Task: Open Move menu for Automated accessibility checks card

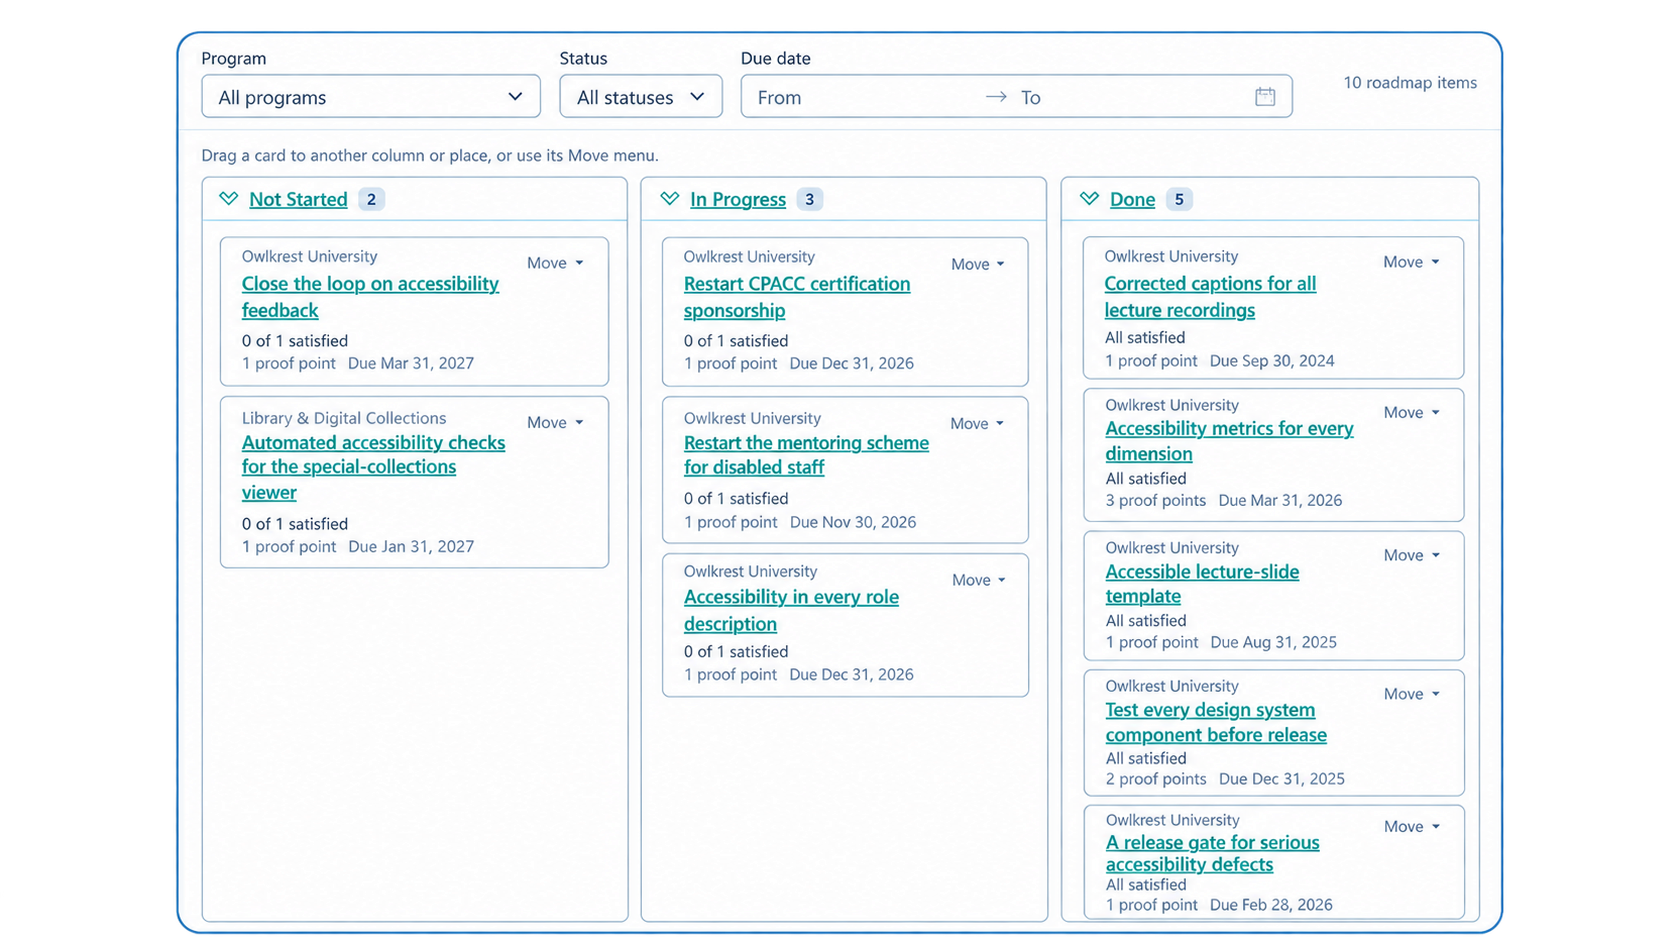Action: tap(555, 423)
